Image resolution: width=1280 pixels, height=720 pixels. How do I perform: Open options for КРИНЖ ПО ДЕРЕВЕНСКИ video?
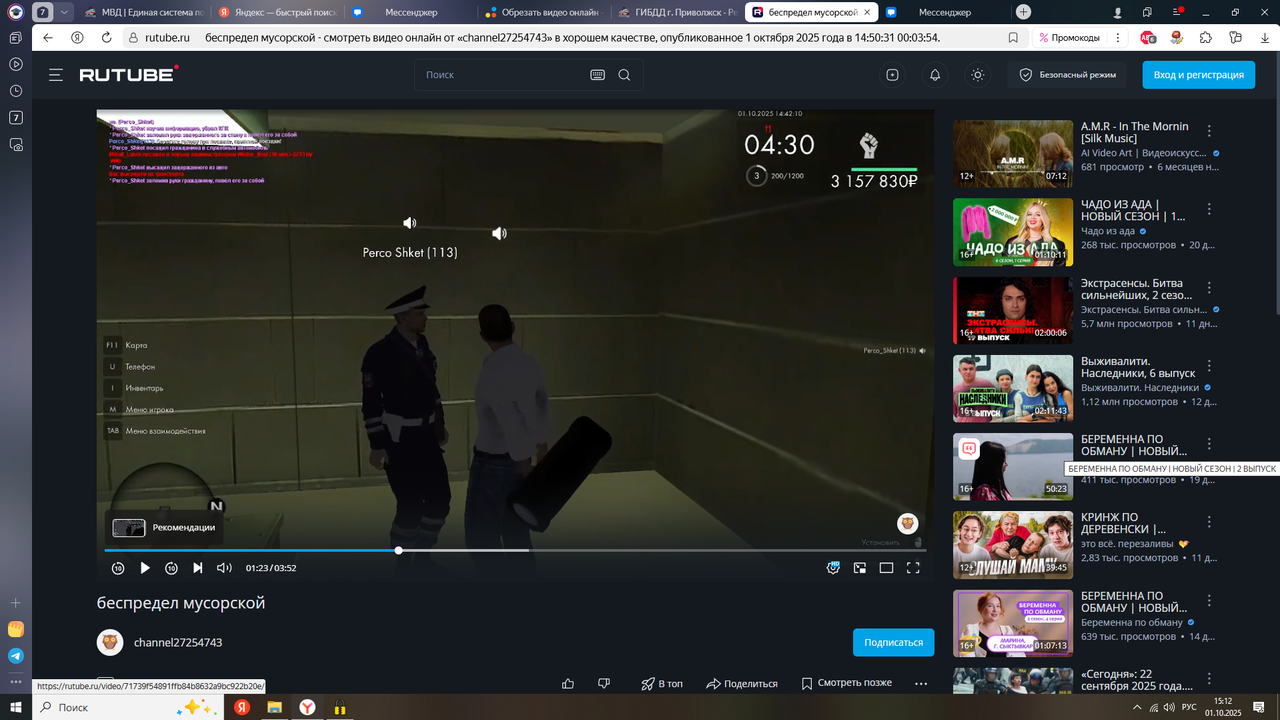(1209, 522)
